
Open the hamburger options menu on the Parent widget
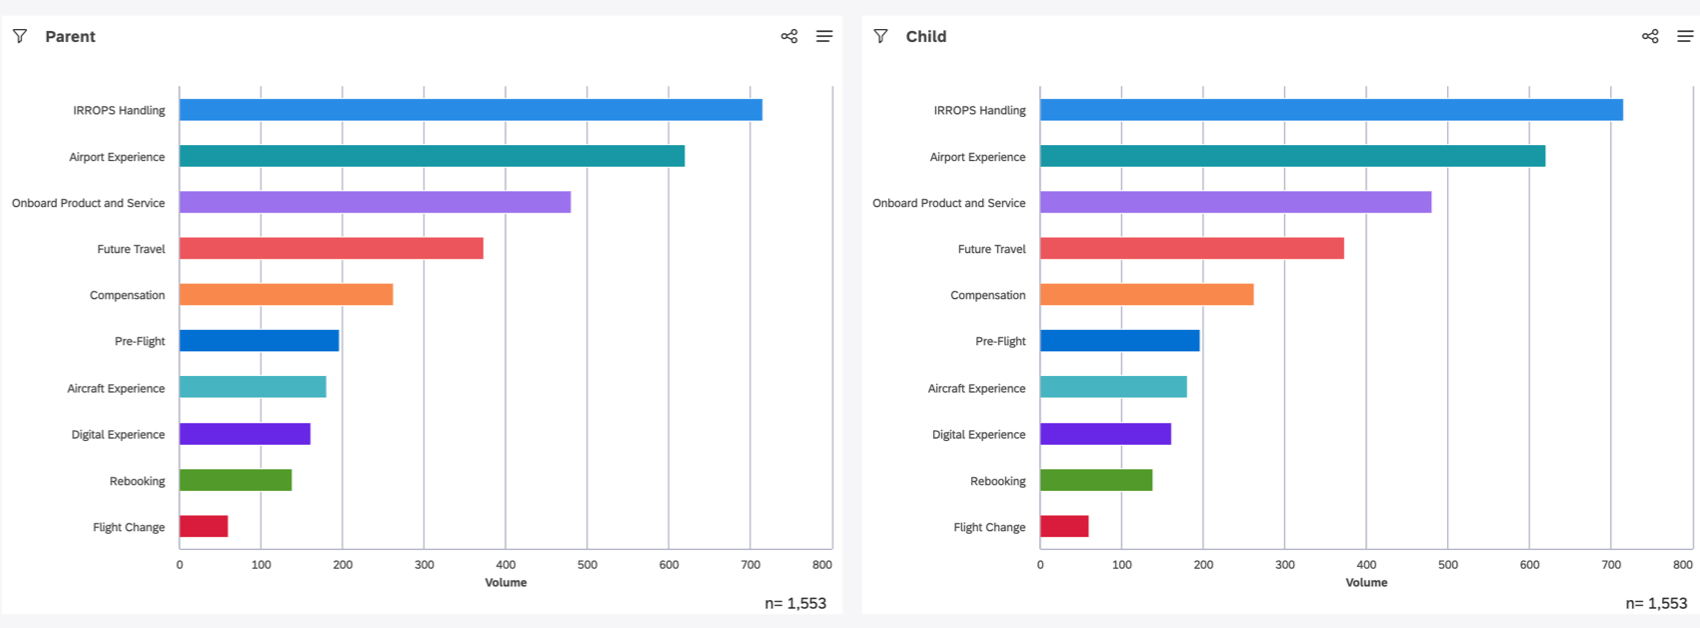(824, 35)
